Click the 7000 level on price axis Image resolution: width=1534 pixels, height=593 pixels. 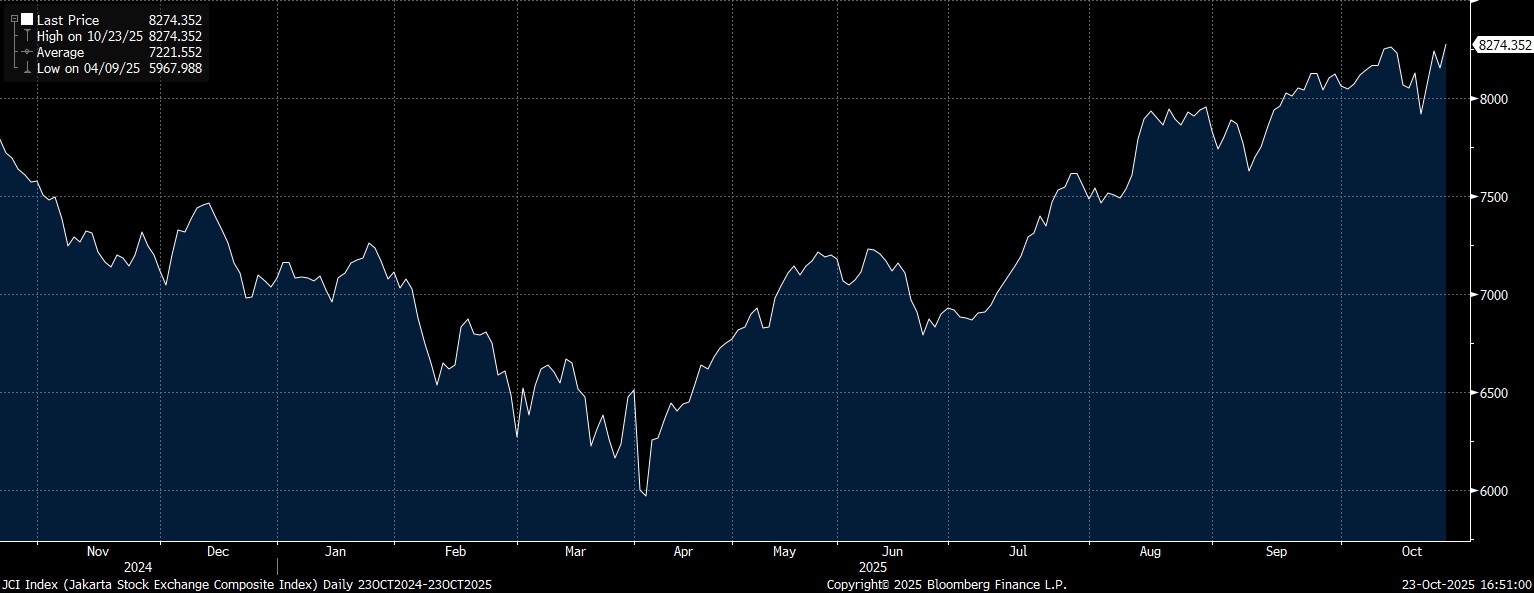tap(1493, 295)
